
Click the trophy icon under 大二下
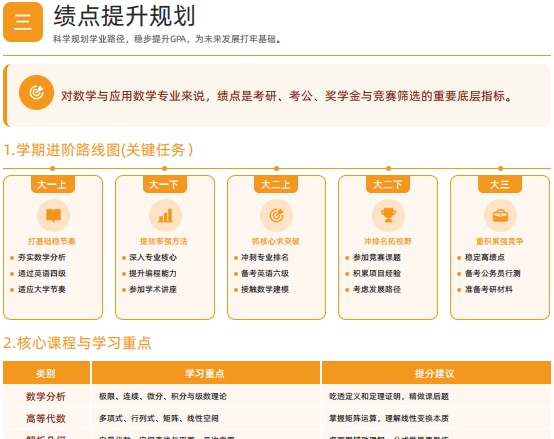[388, 215]
